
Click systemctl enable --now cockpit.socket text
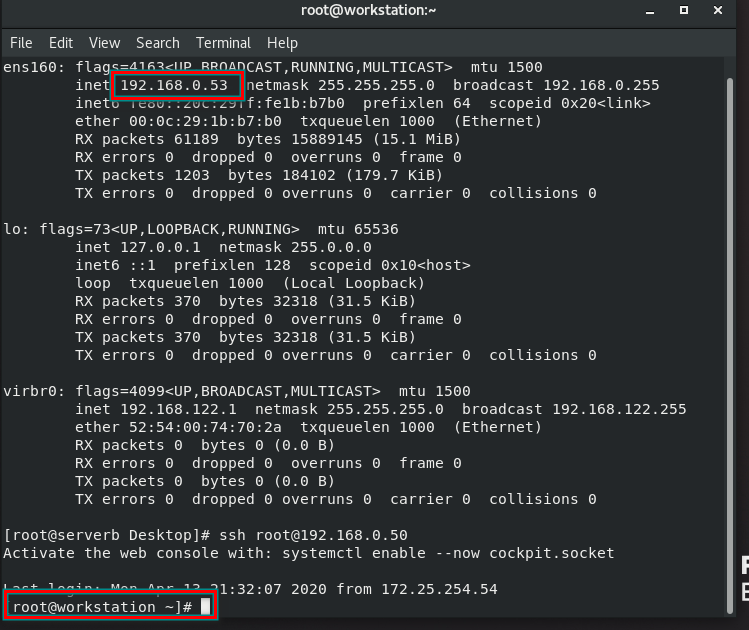tap(448, 554)
